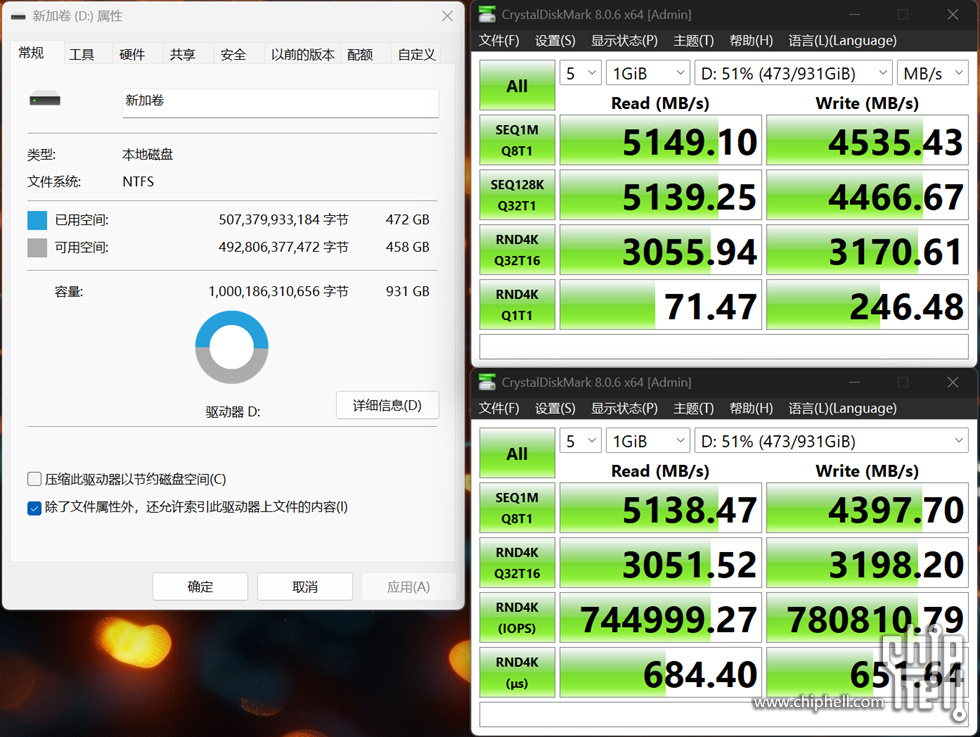Viewport: 980px width, 737px height.
Task: Run RND4K Q32T16 test in lower CrystalDiskMark window
Action: (517, 563)
